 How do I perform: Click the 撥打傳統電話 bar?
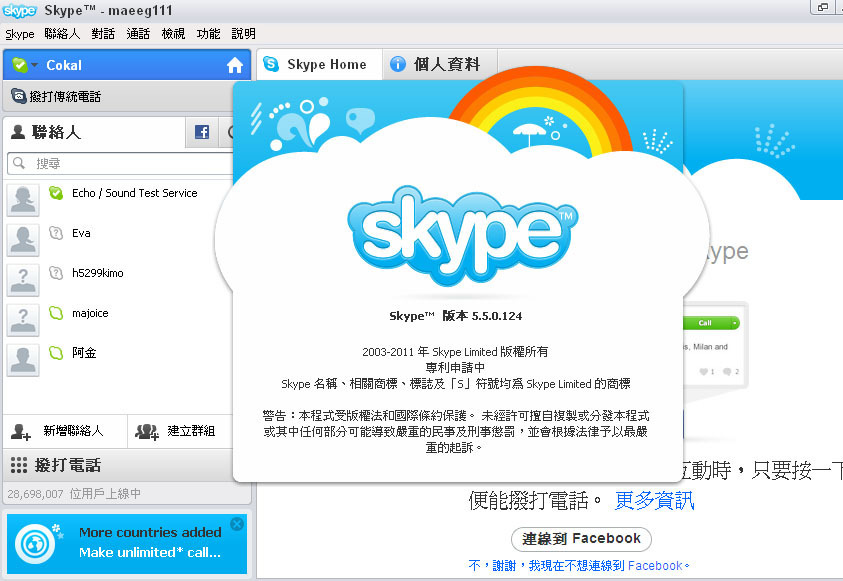[118, 97]
